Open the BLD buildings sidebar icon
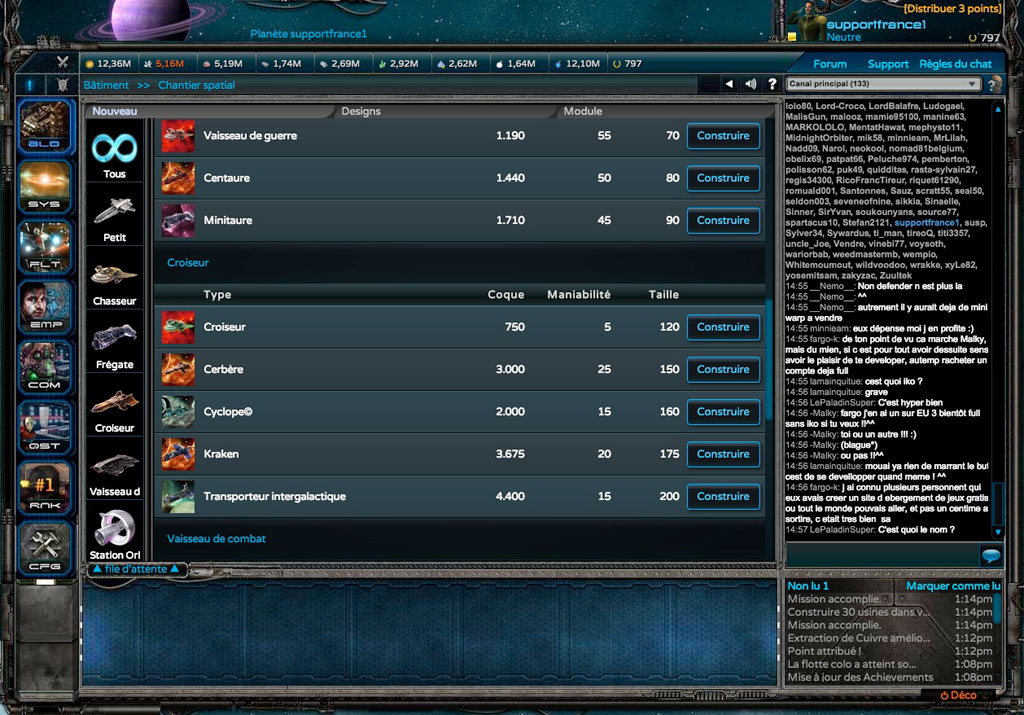Image resolution: width=1024 pixels, height=715 pixels. (x=44, y=127)
